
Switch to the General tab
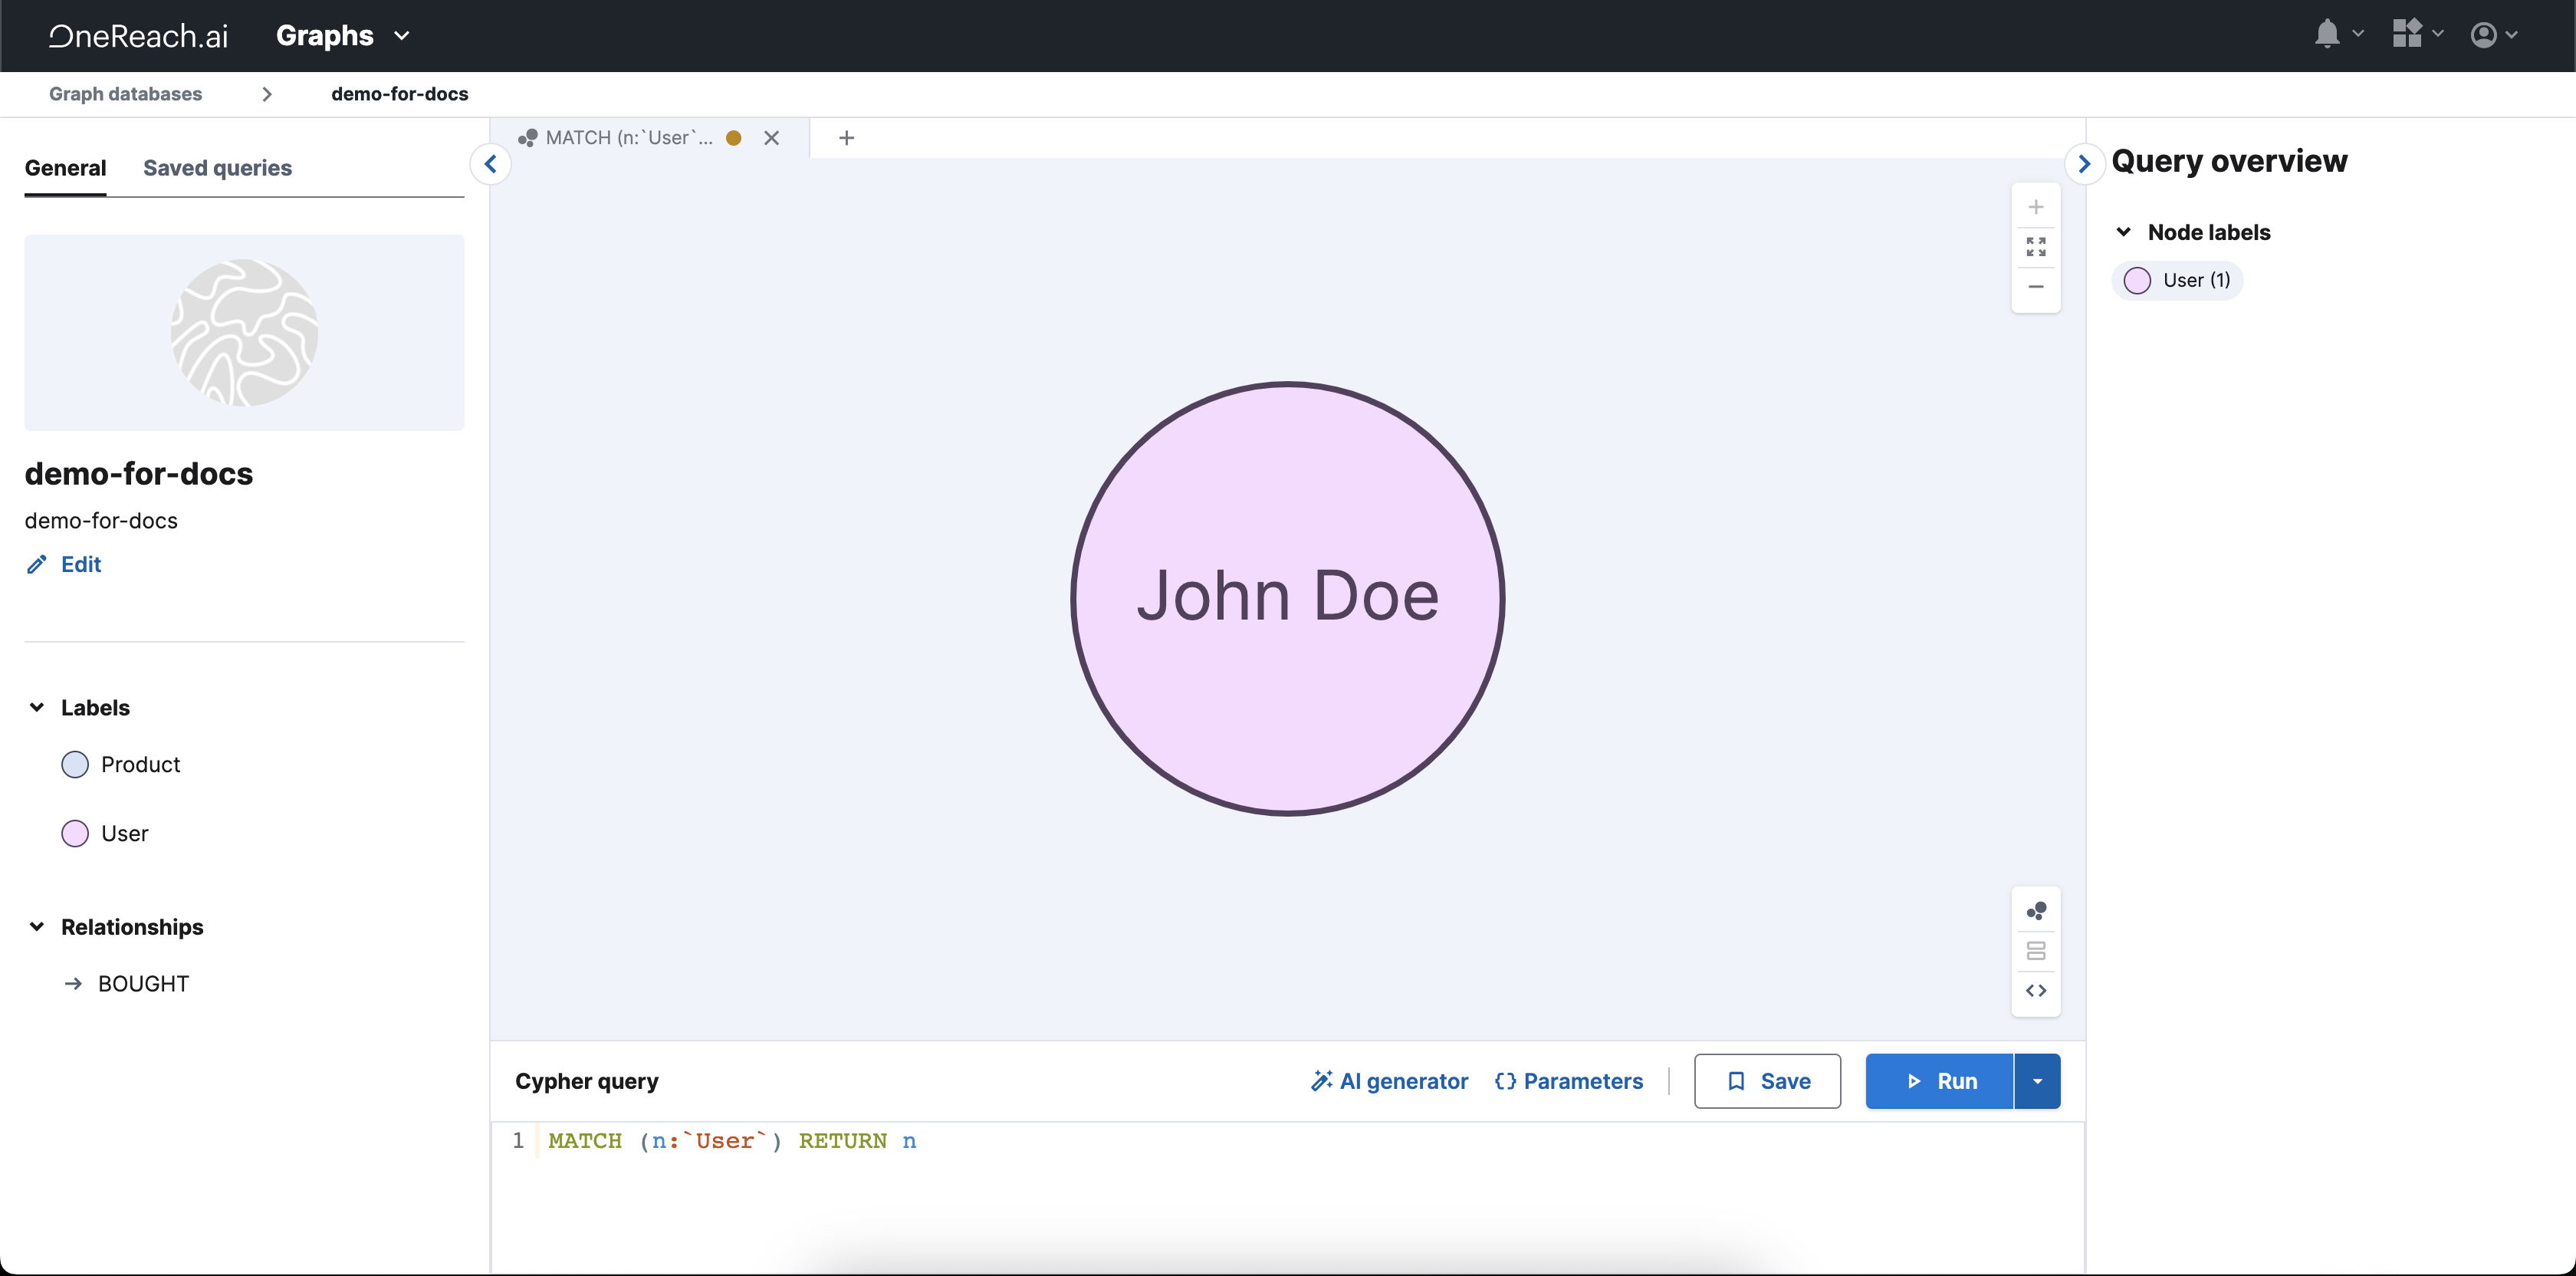point(65,168)
